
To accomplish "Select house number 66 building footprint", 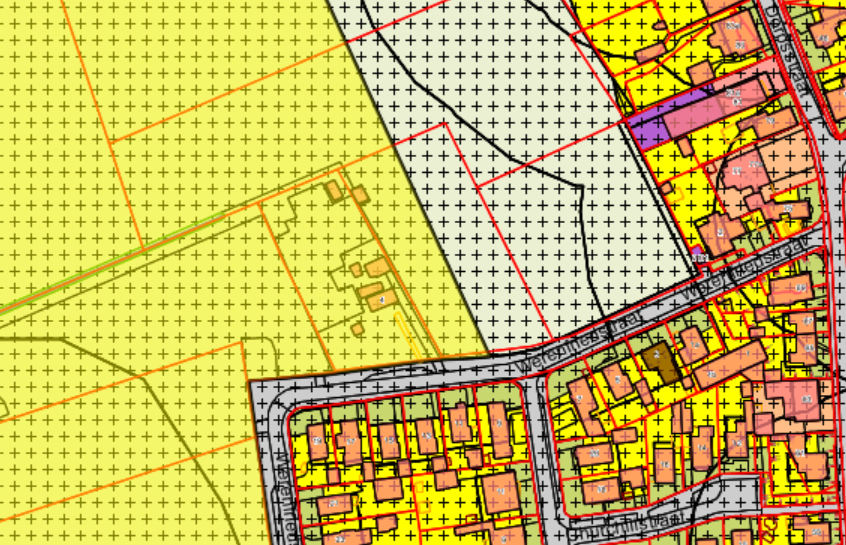I will [792, 290].
